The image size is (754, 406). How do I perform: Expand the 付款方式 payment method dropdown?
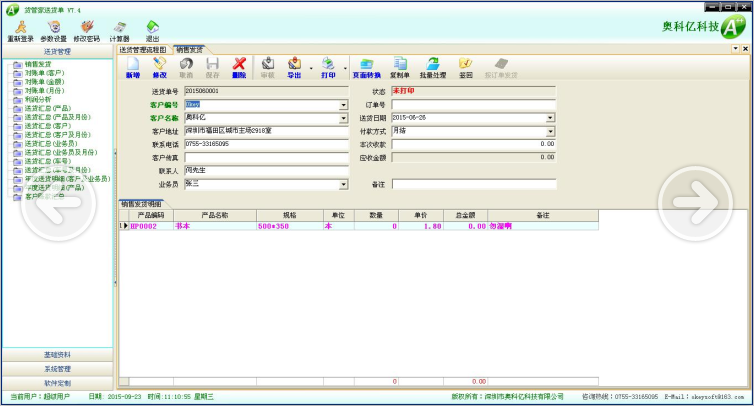coord(550,131)
